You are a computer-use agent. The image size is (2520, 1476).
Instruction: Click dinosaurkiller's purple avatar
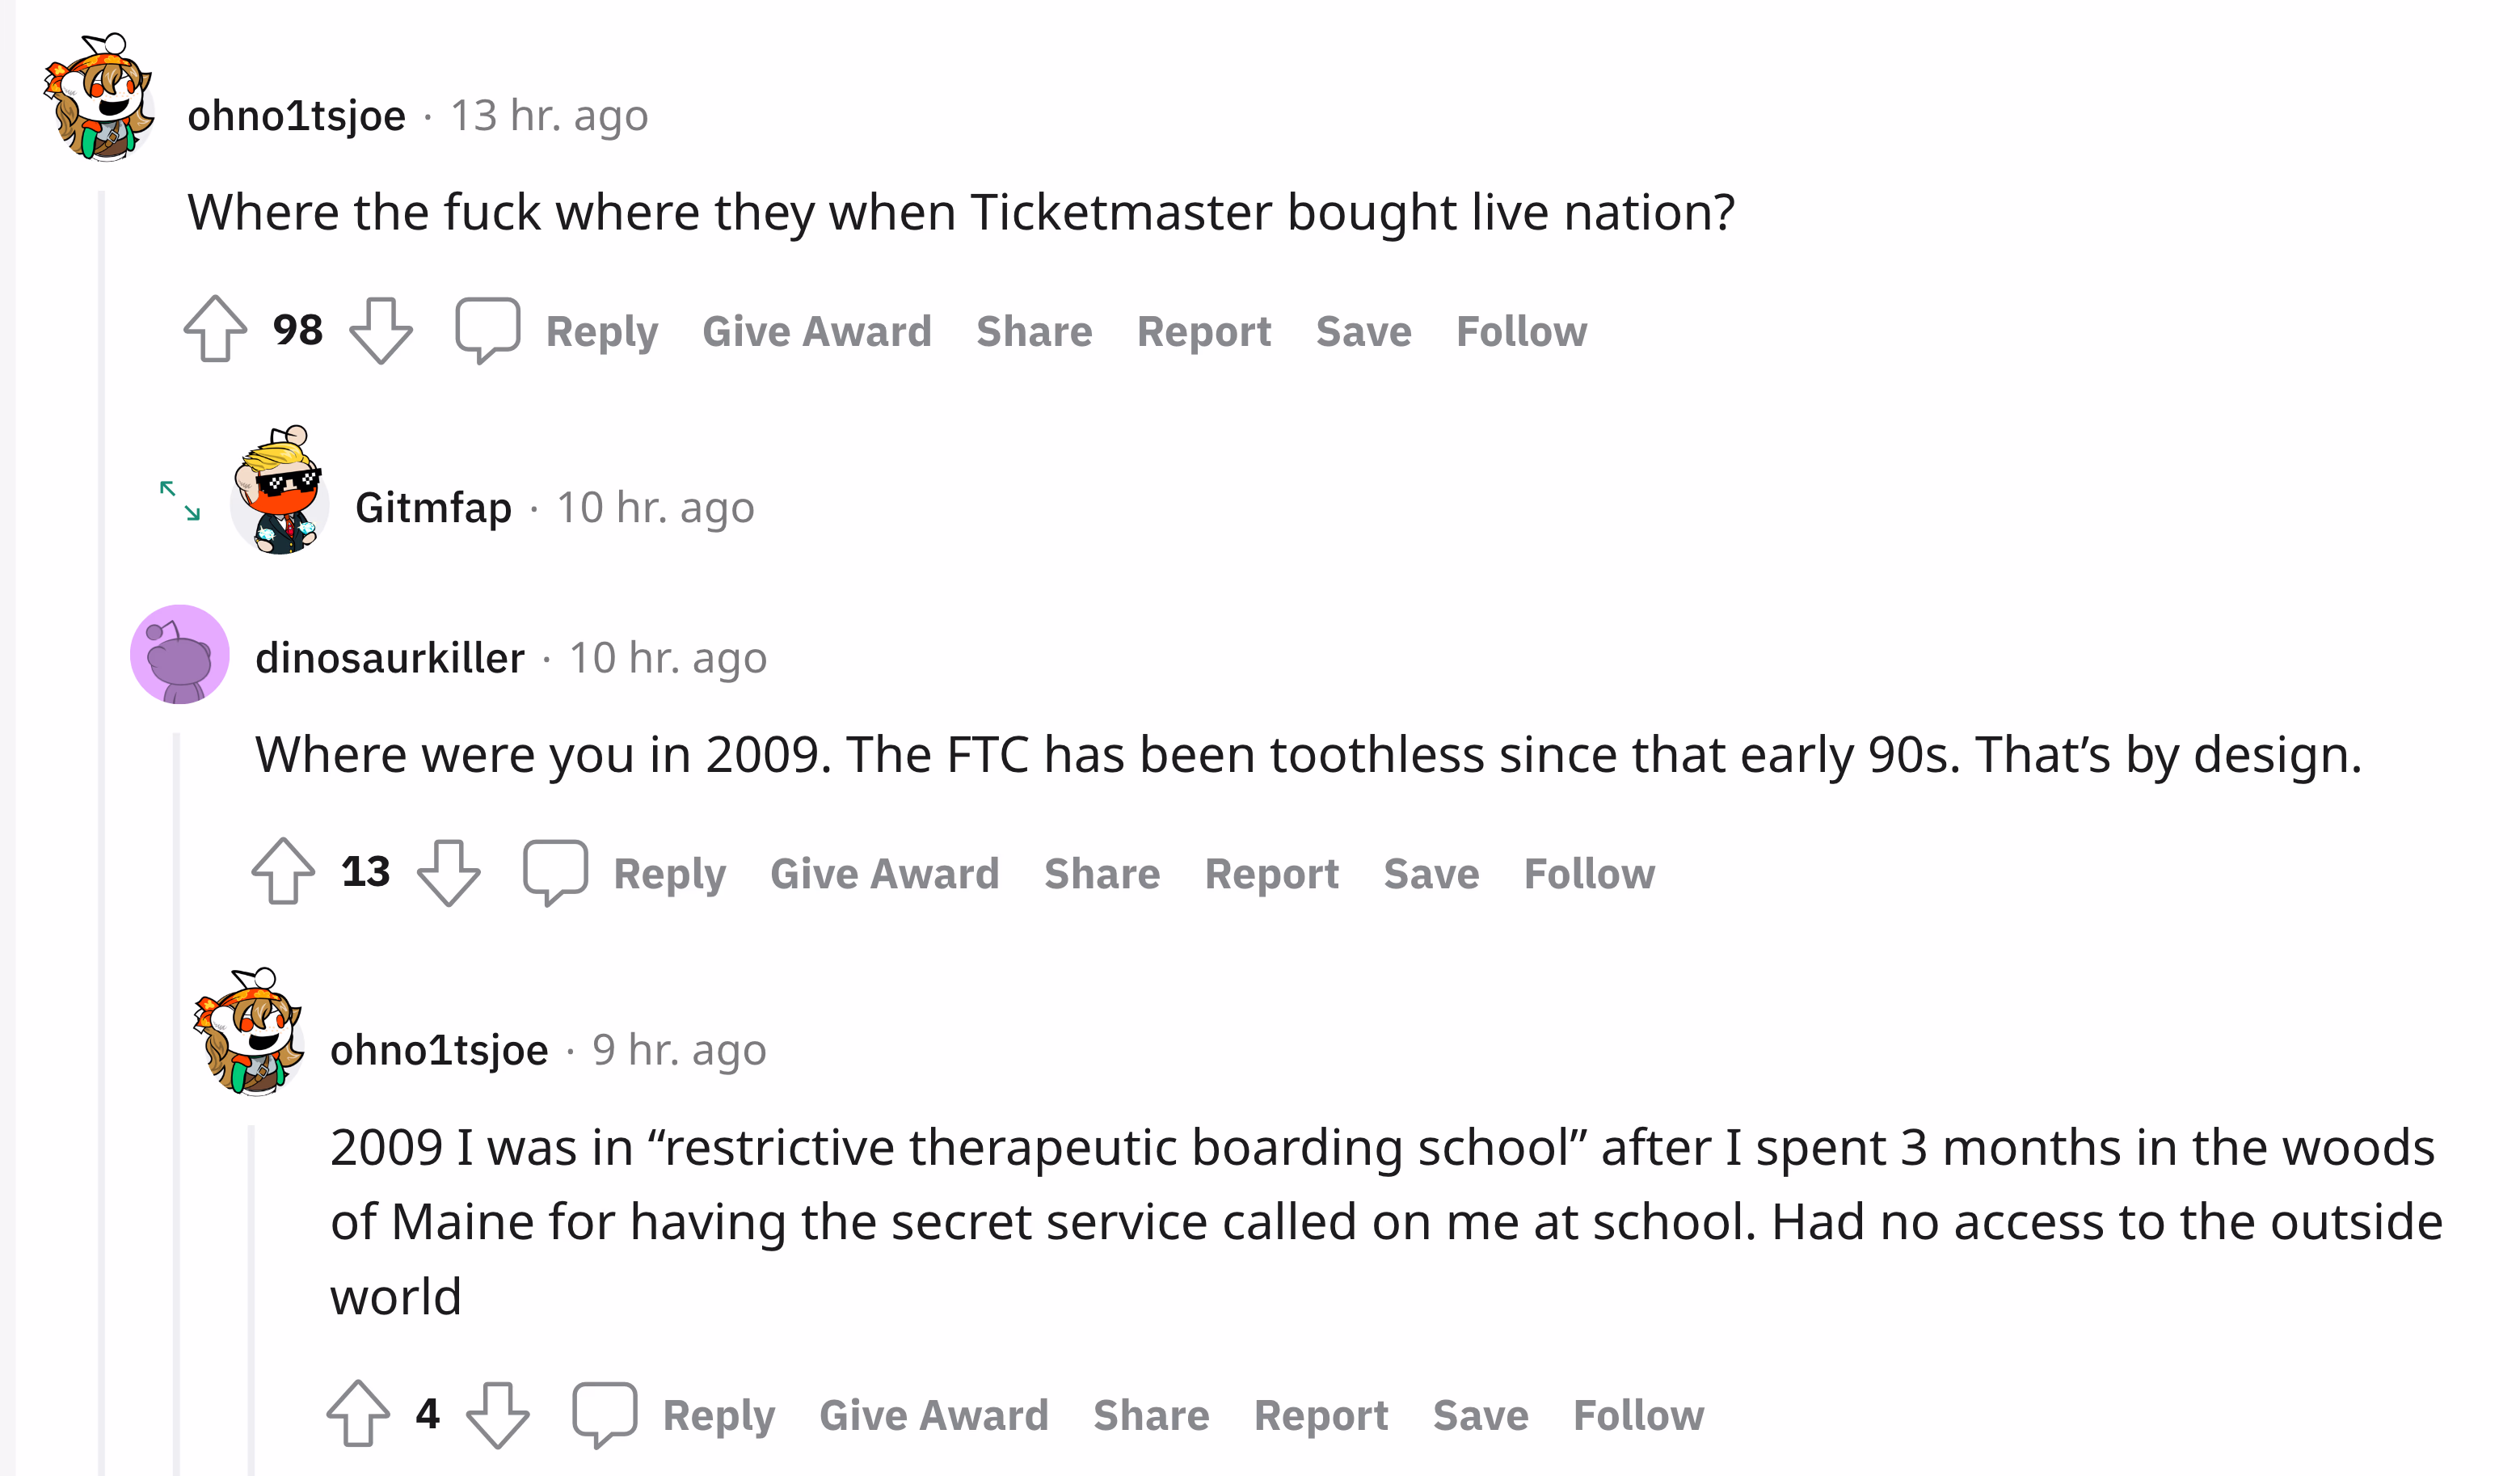click(x=180, y=654)
